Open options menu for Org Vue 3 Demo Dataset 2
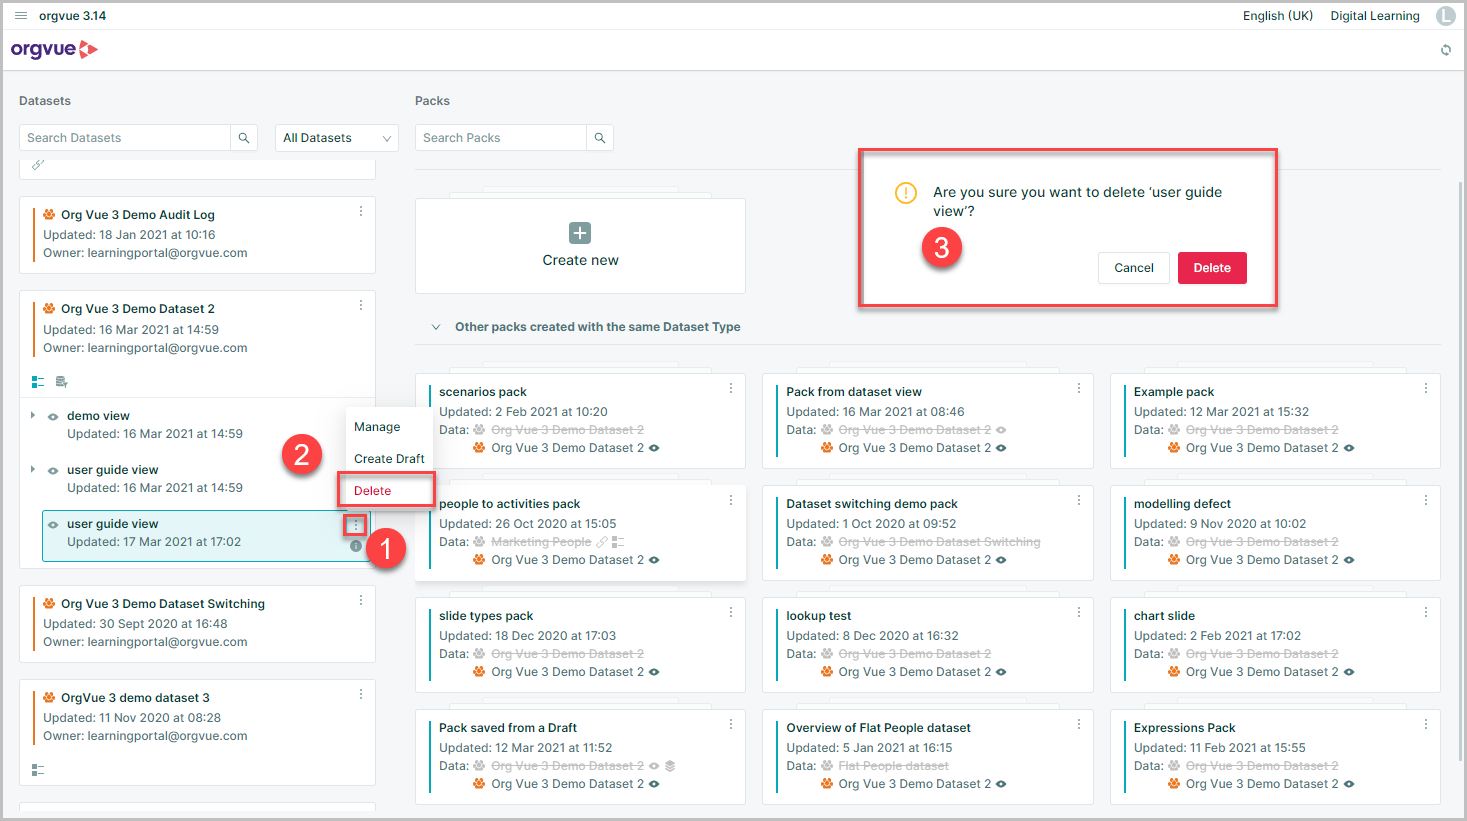 [361, 305]
